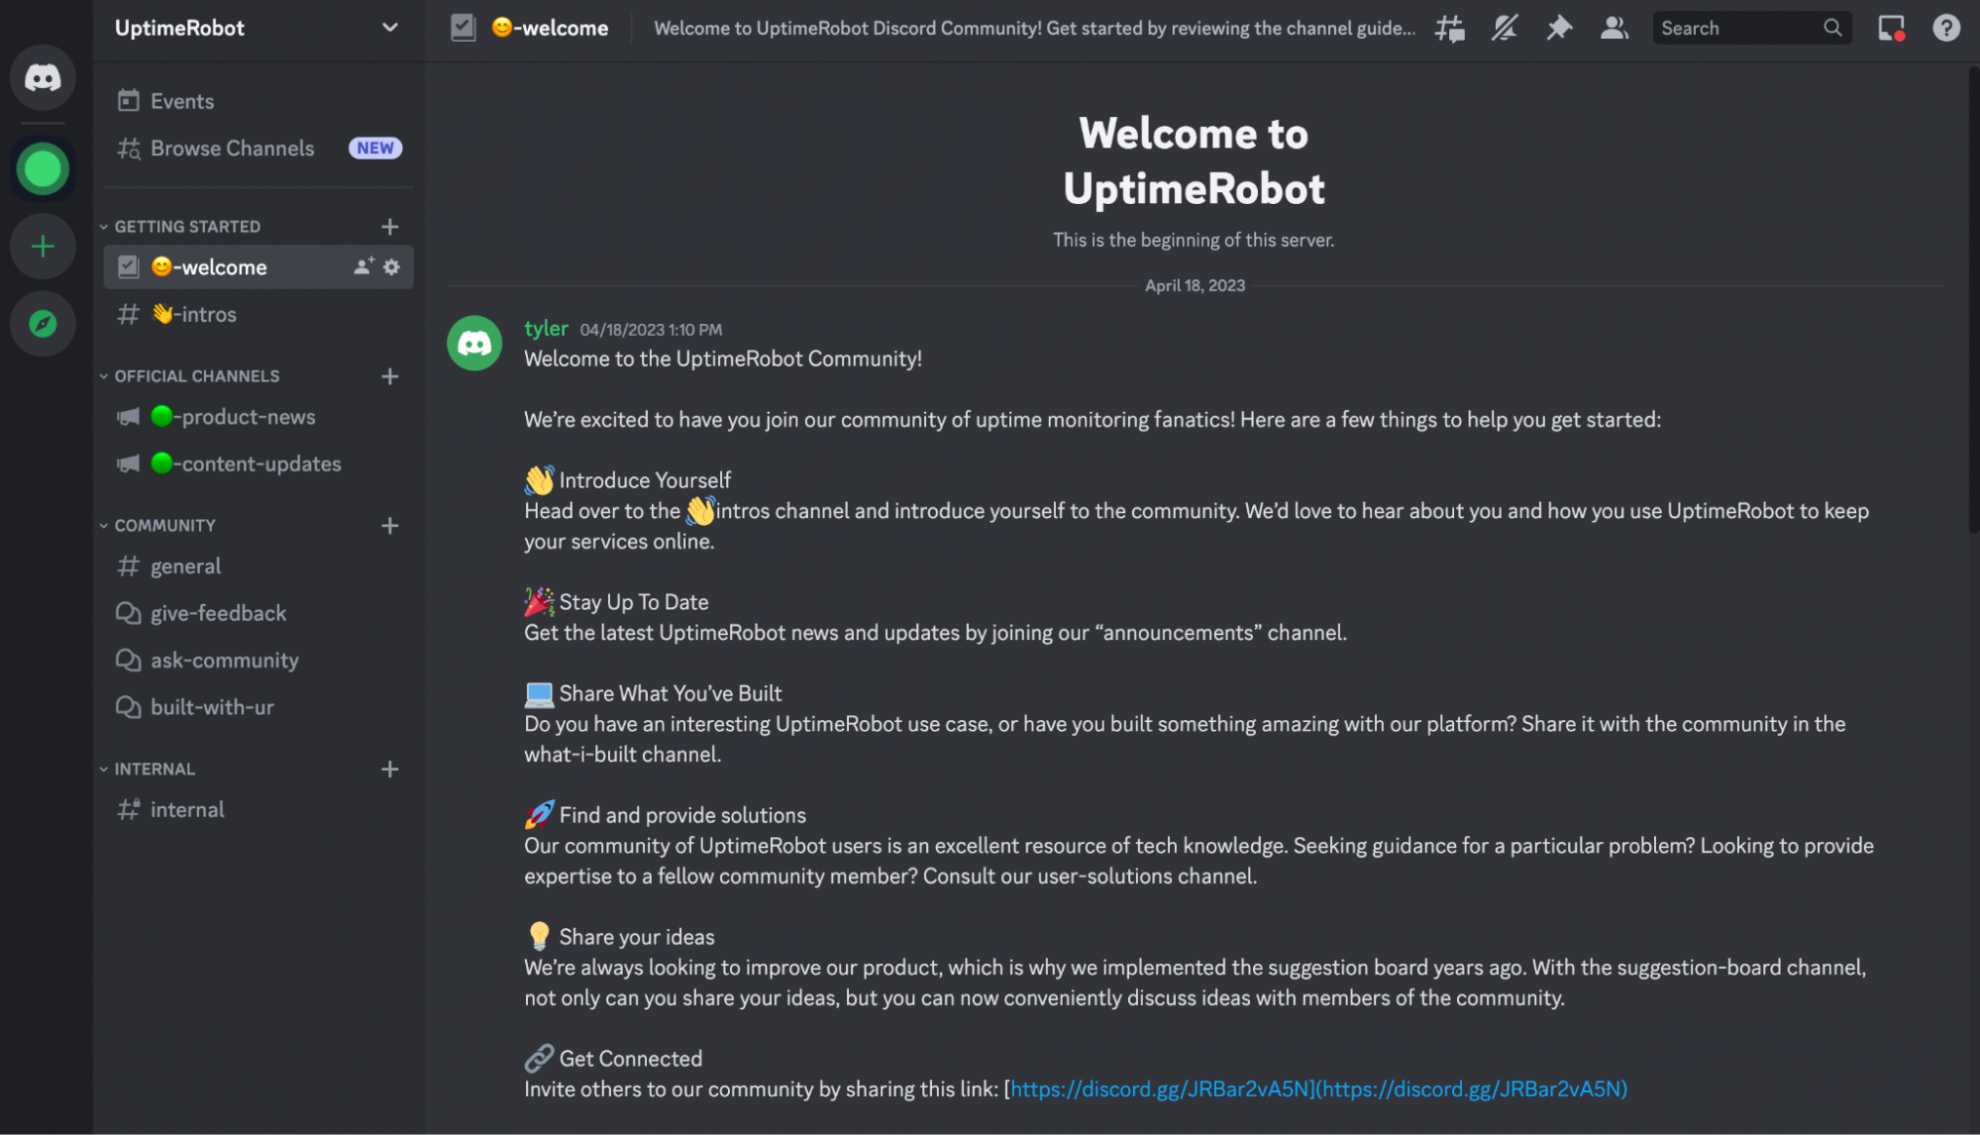
Task: Open the threads panel icon
Action: [1448, 28]
